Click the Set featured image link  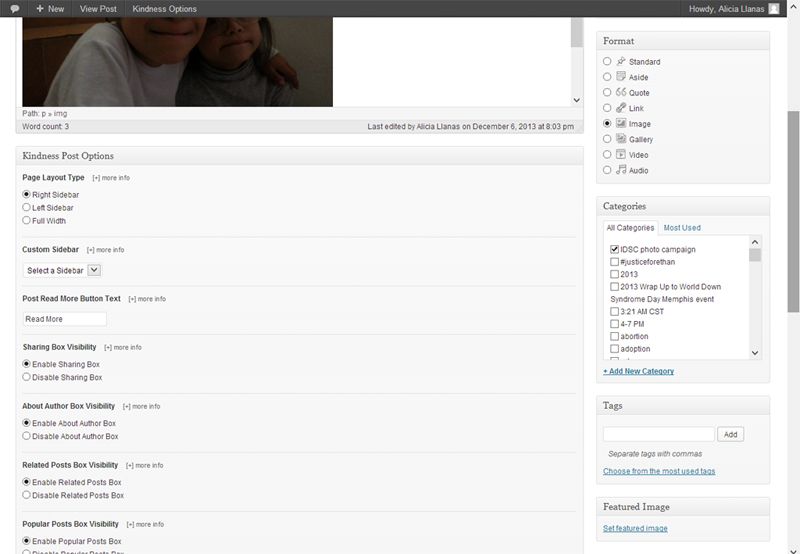pyautogui.click(x=635, y=528)
